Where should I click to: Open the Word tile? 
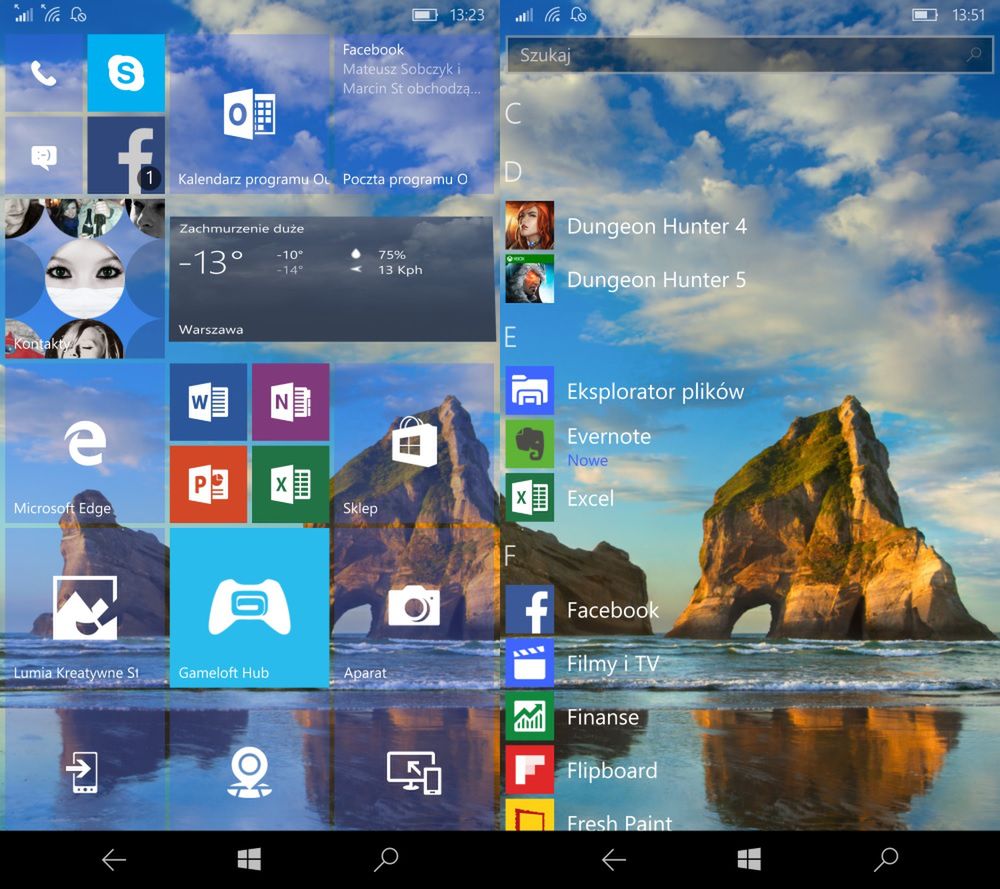point(208,402)
